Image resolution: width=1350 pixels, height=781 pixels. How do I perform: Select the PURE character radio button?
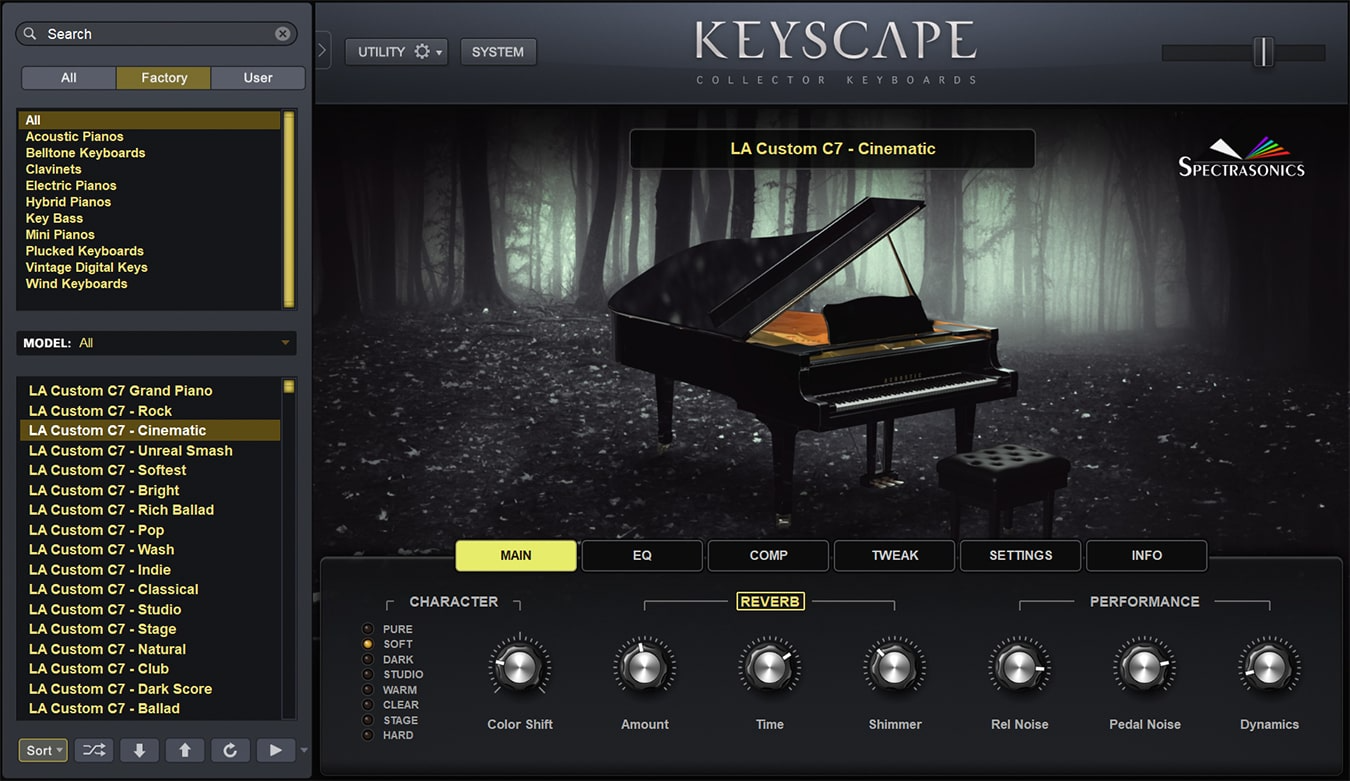(368, 629)
